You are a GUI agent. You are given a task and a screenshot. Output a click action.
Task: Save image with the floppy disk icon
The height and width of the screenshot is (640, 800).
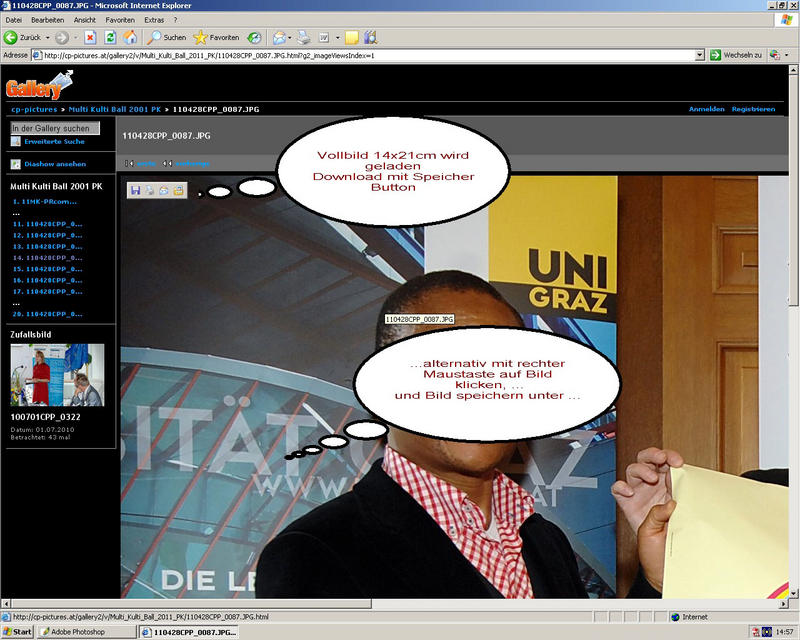pyautogui.click(x=135, y=190)
